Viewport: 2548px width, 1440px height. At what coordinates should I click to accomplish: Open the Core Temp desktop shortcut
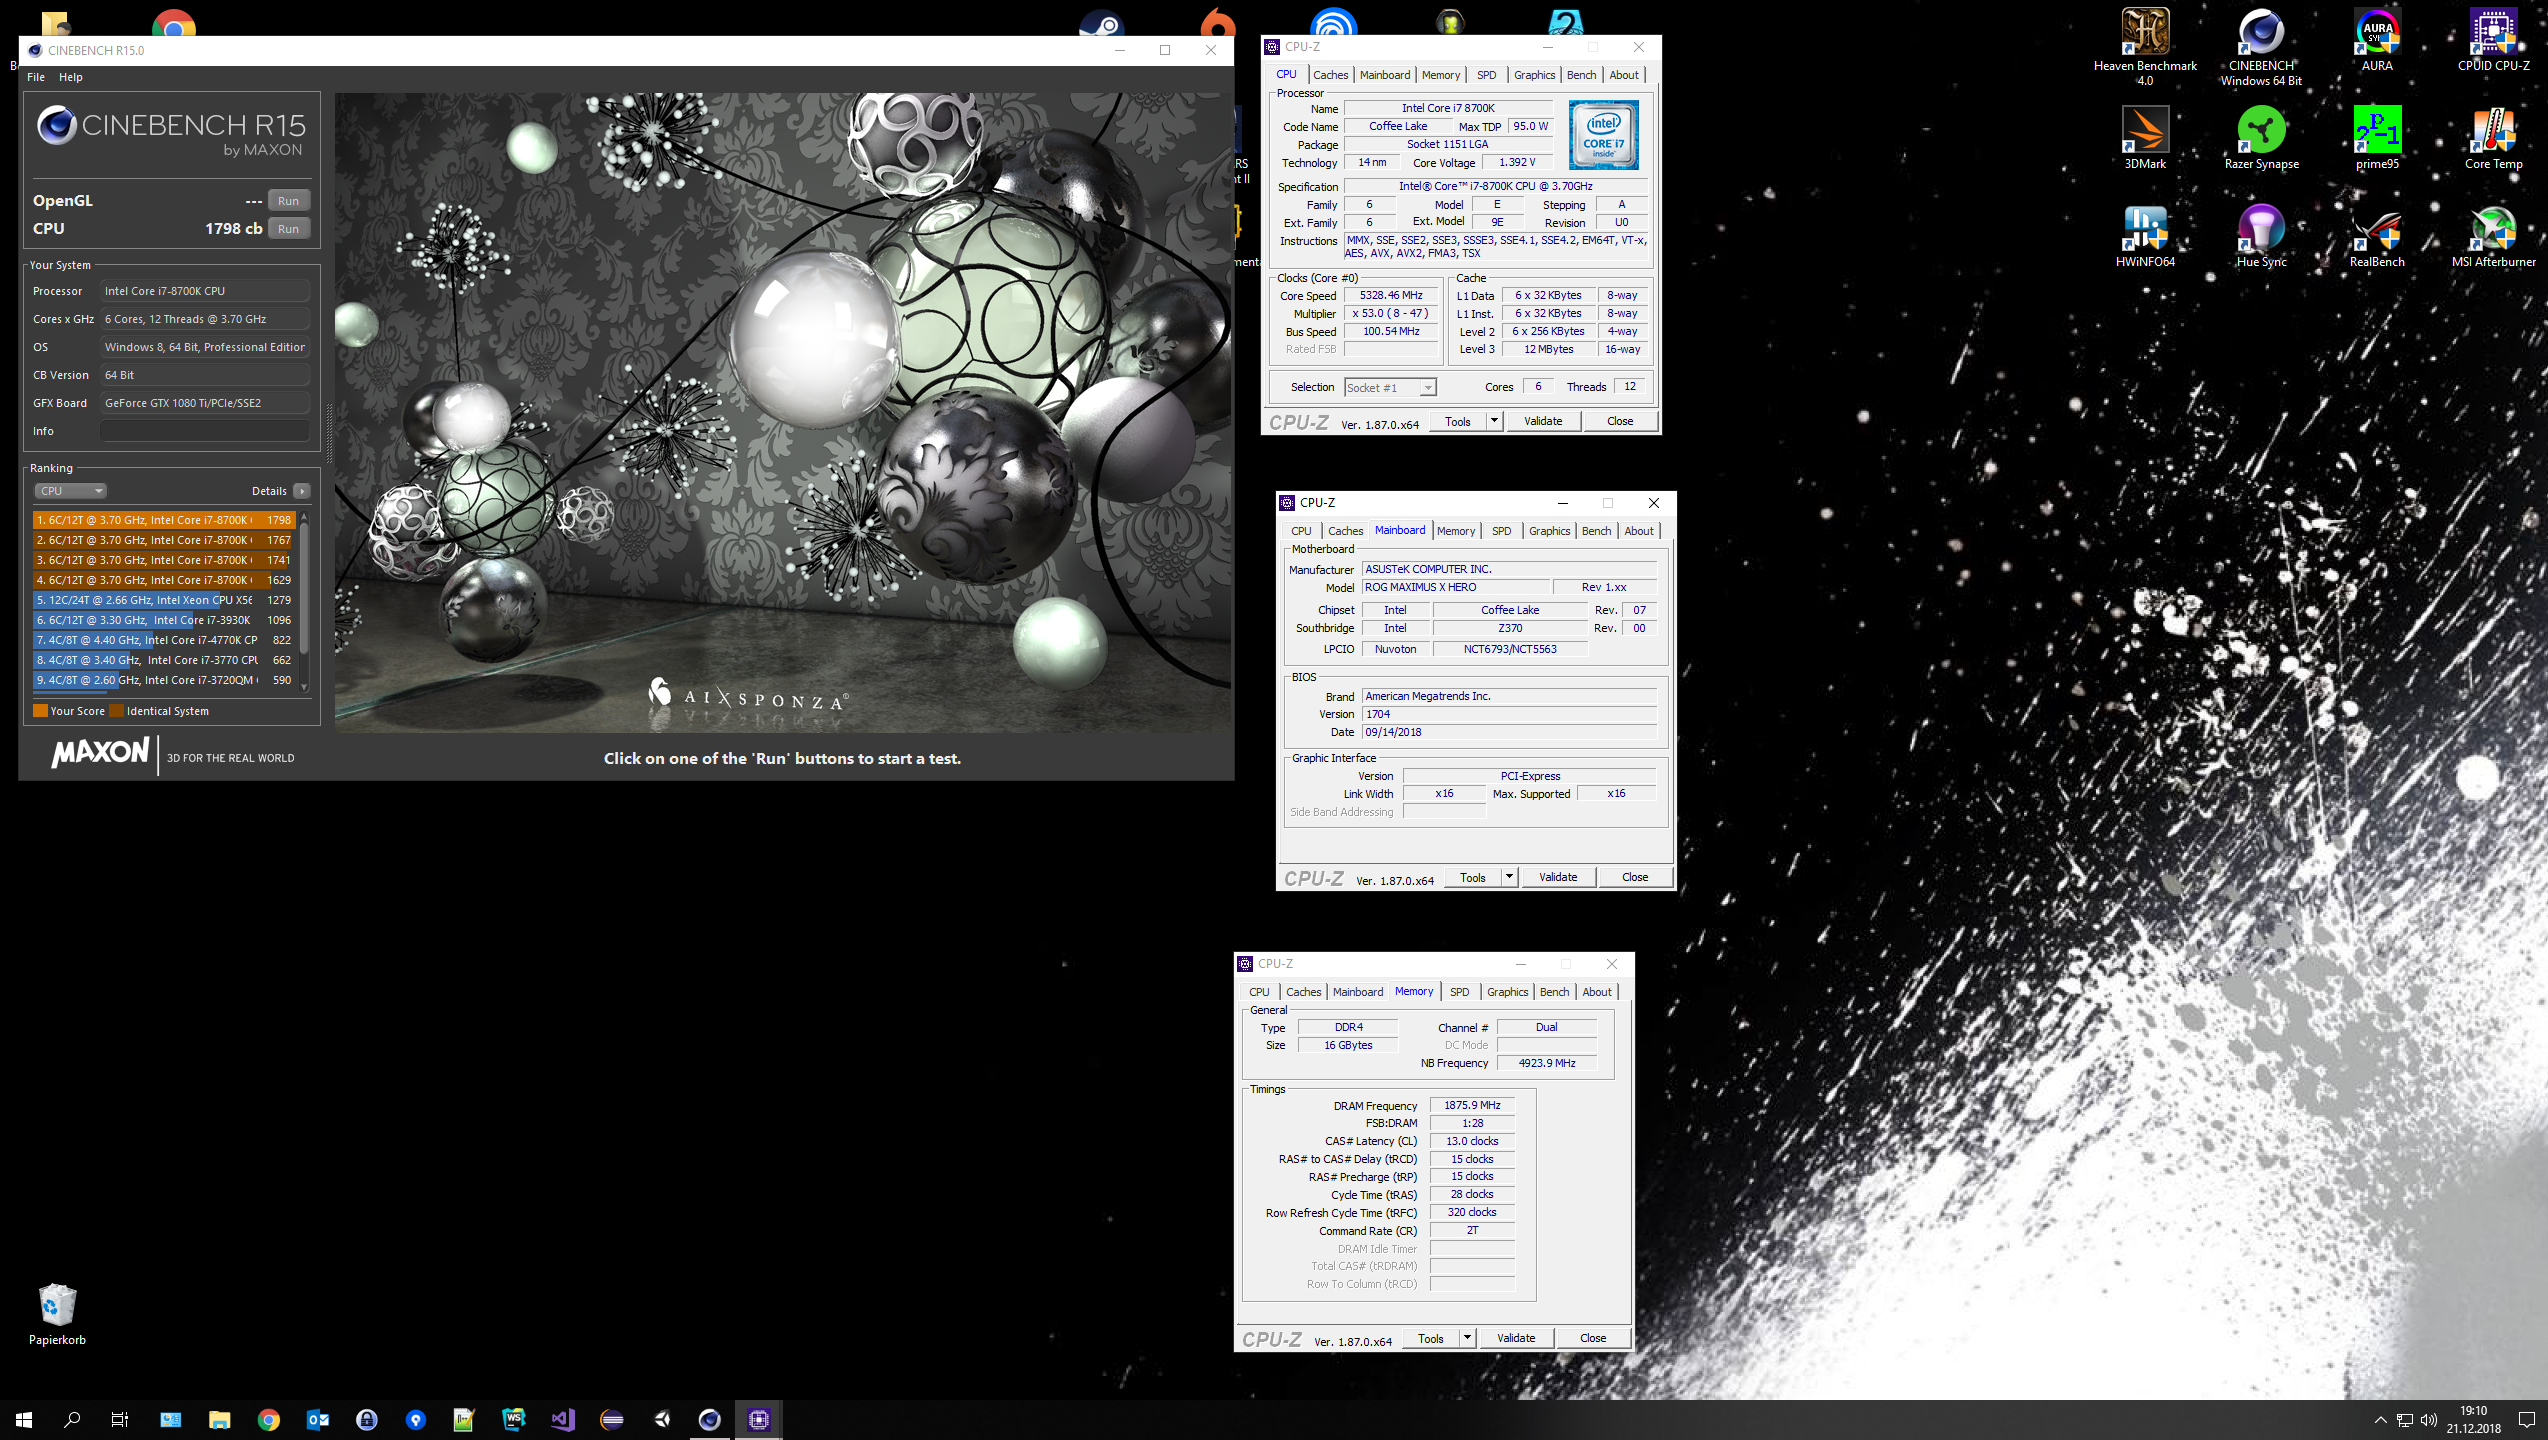[2493, 138]
